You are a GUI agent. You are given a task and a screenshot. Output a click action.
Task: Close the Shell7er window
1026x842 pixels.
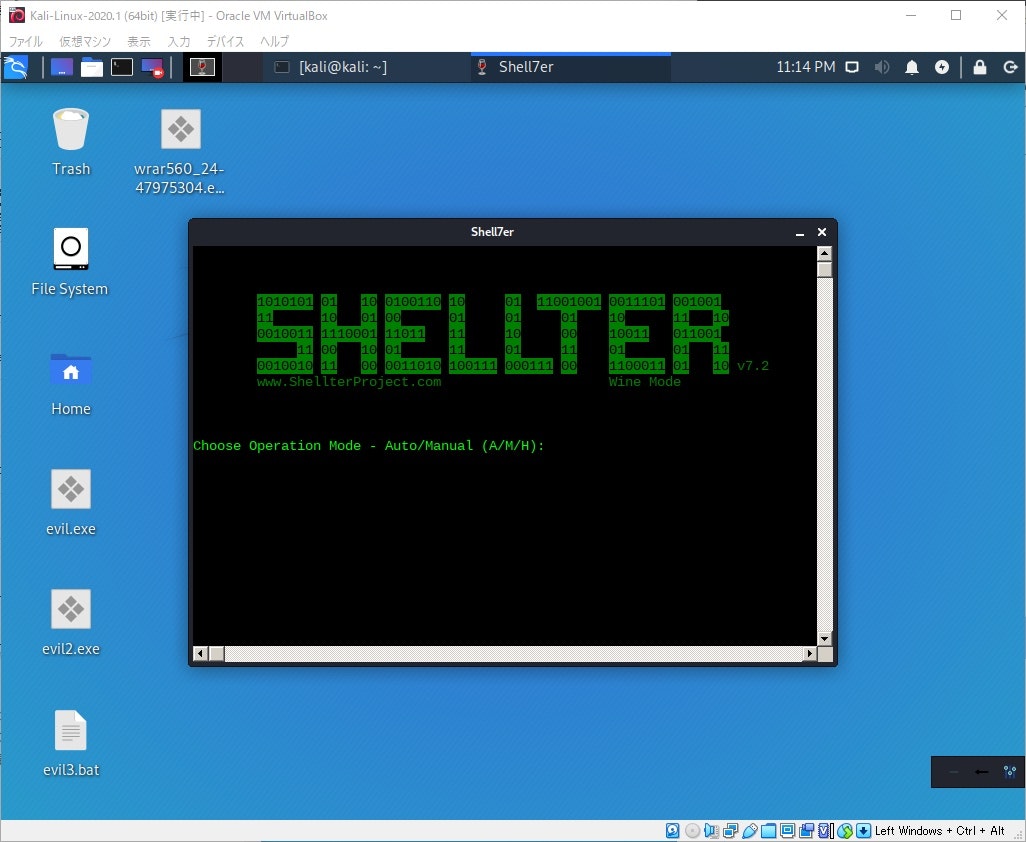pyautogui.click(x=822, y=232)
